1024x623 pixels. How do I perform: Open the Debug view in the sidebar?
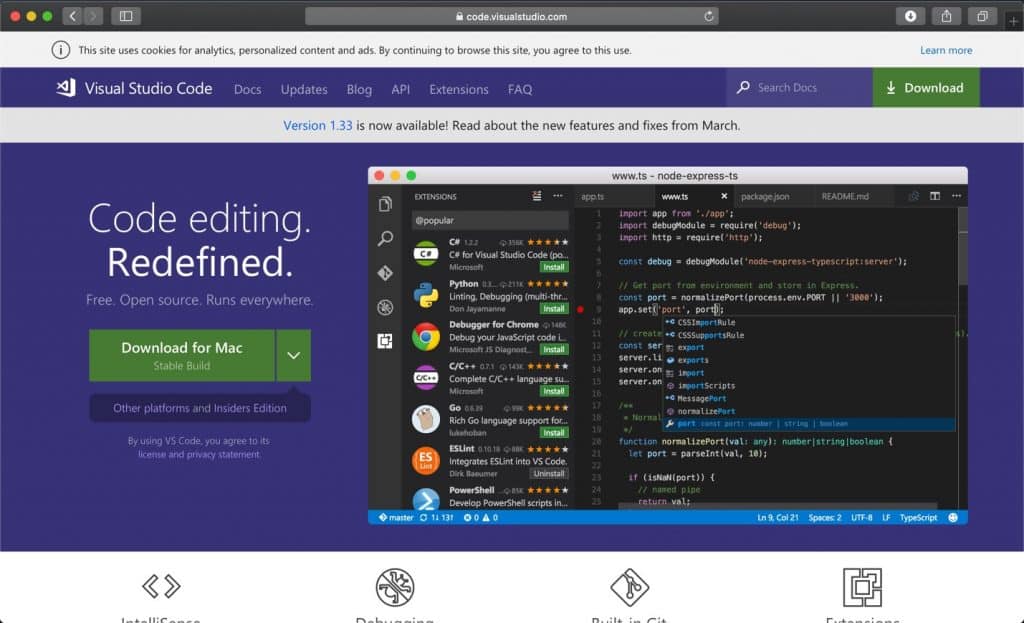pos(385,306)
